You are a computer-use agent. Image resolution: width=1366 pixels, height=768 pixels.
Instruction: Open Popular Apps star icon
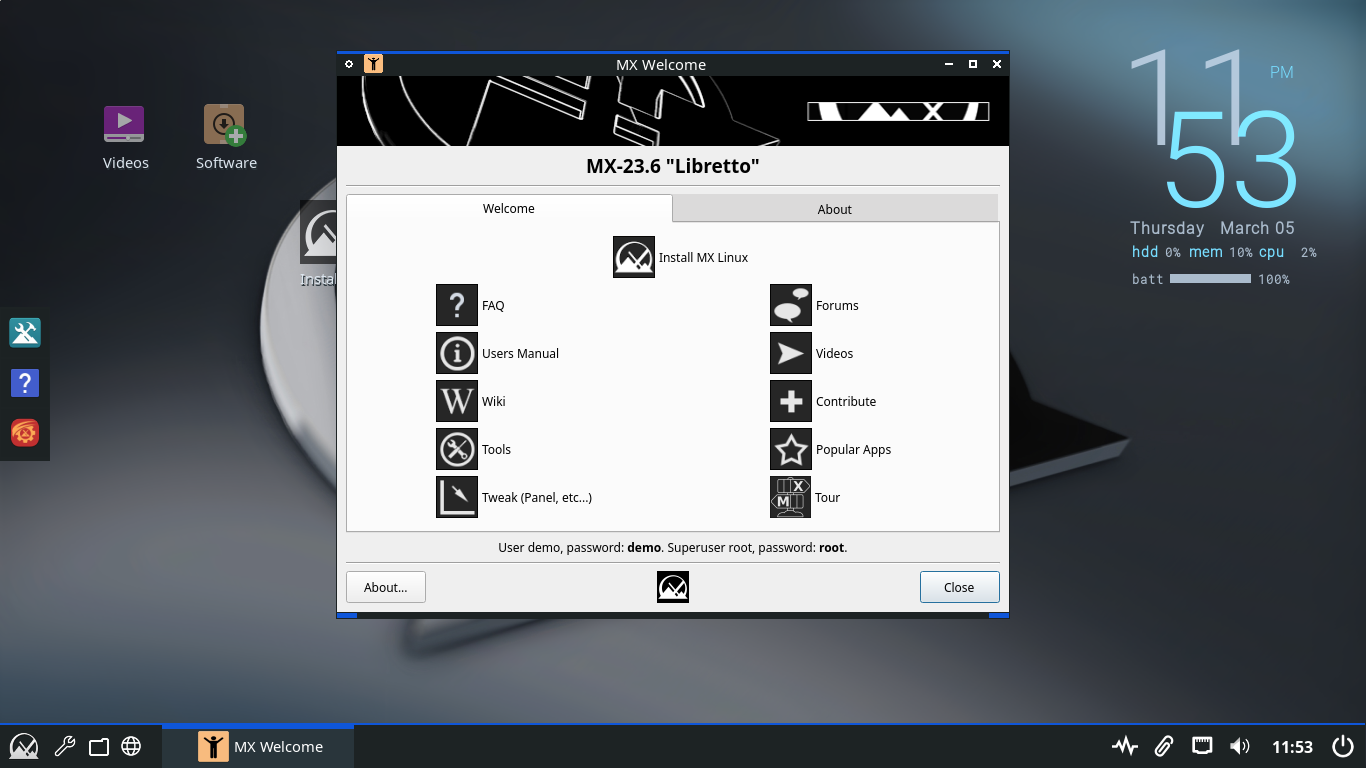click(x=790, y=449)
